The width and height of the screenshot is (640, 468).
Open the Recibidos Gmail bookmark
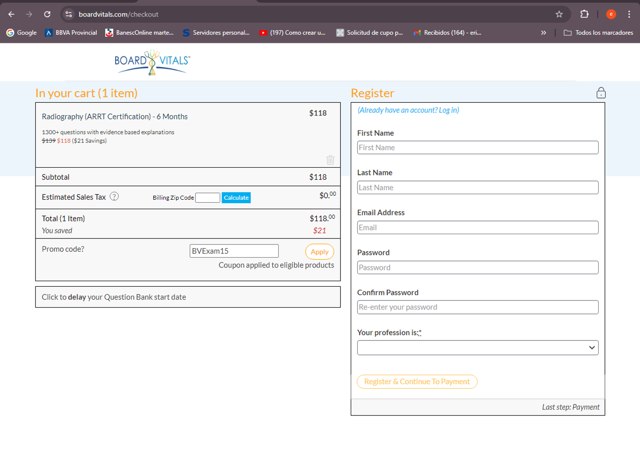[x=447, y=33]
